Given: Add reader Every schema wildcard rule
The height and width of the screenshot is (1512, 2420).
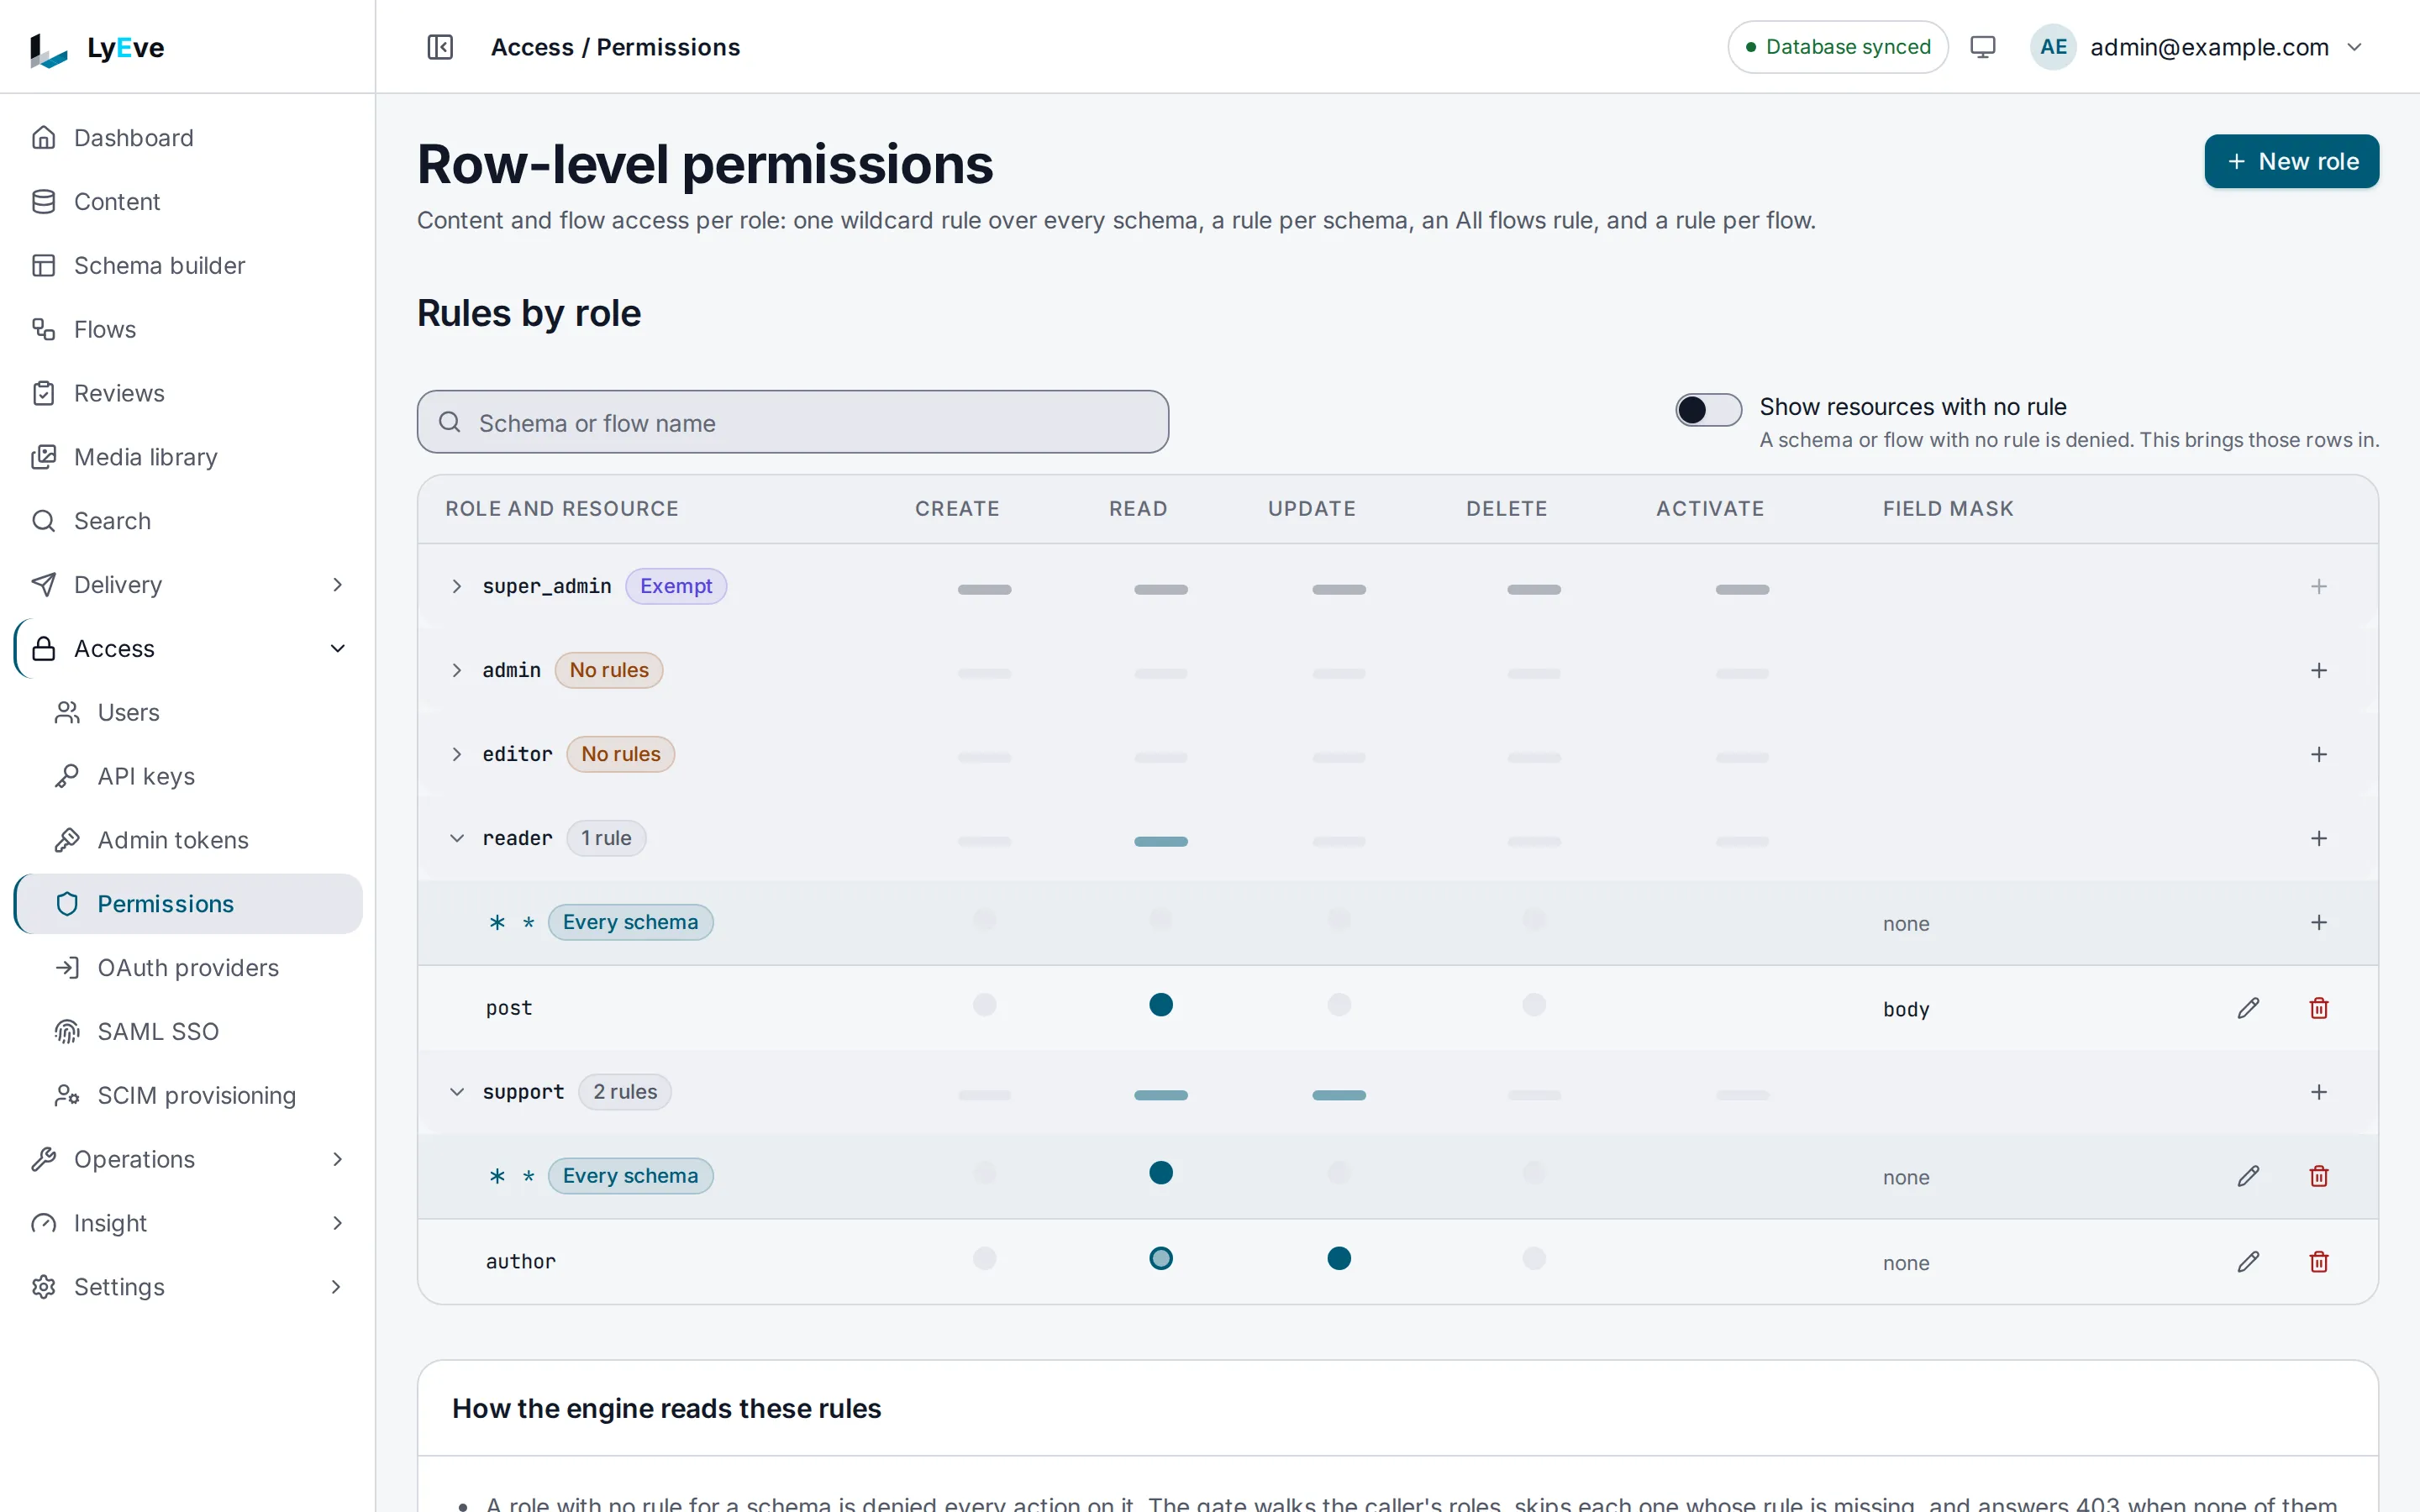Looking at the screenshot, I should [x=2319, y=922].
